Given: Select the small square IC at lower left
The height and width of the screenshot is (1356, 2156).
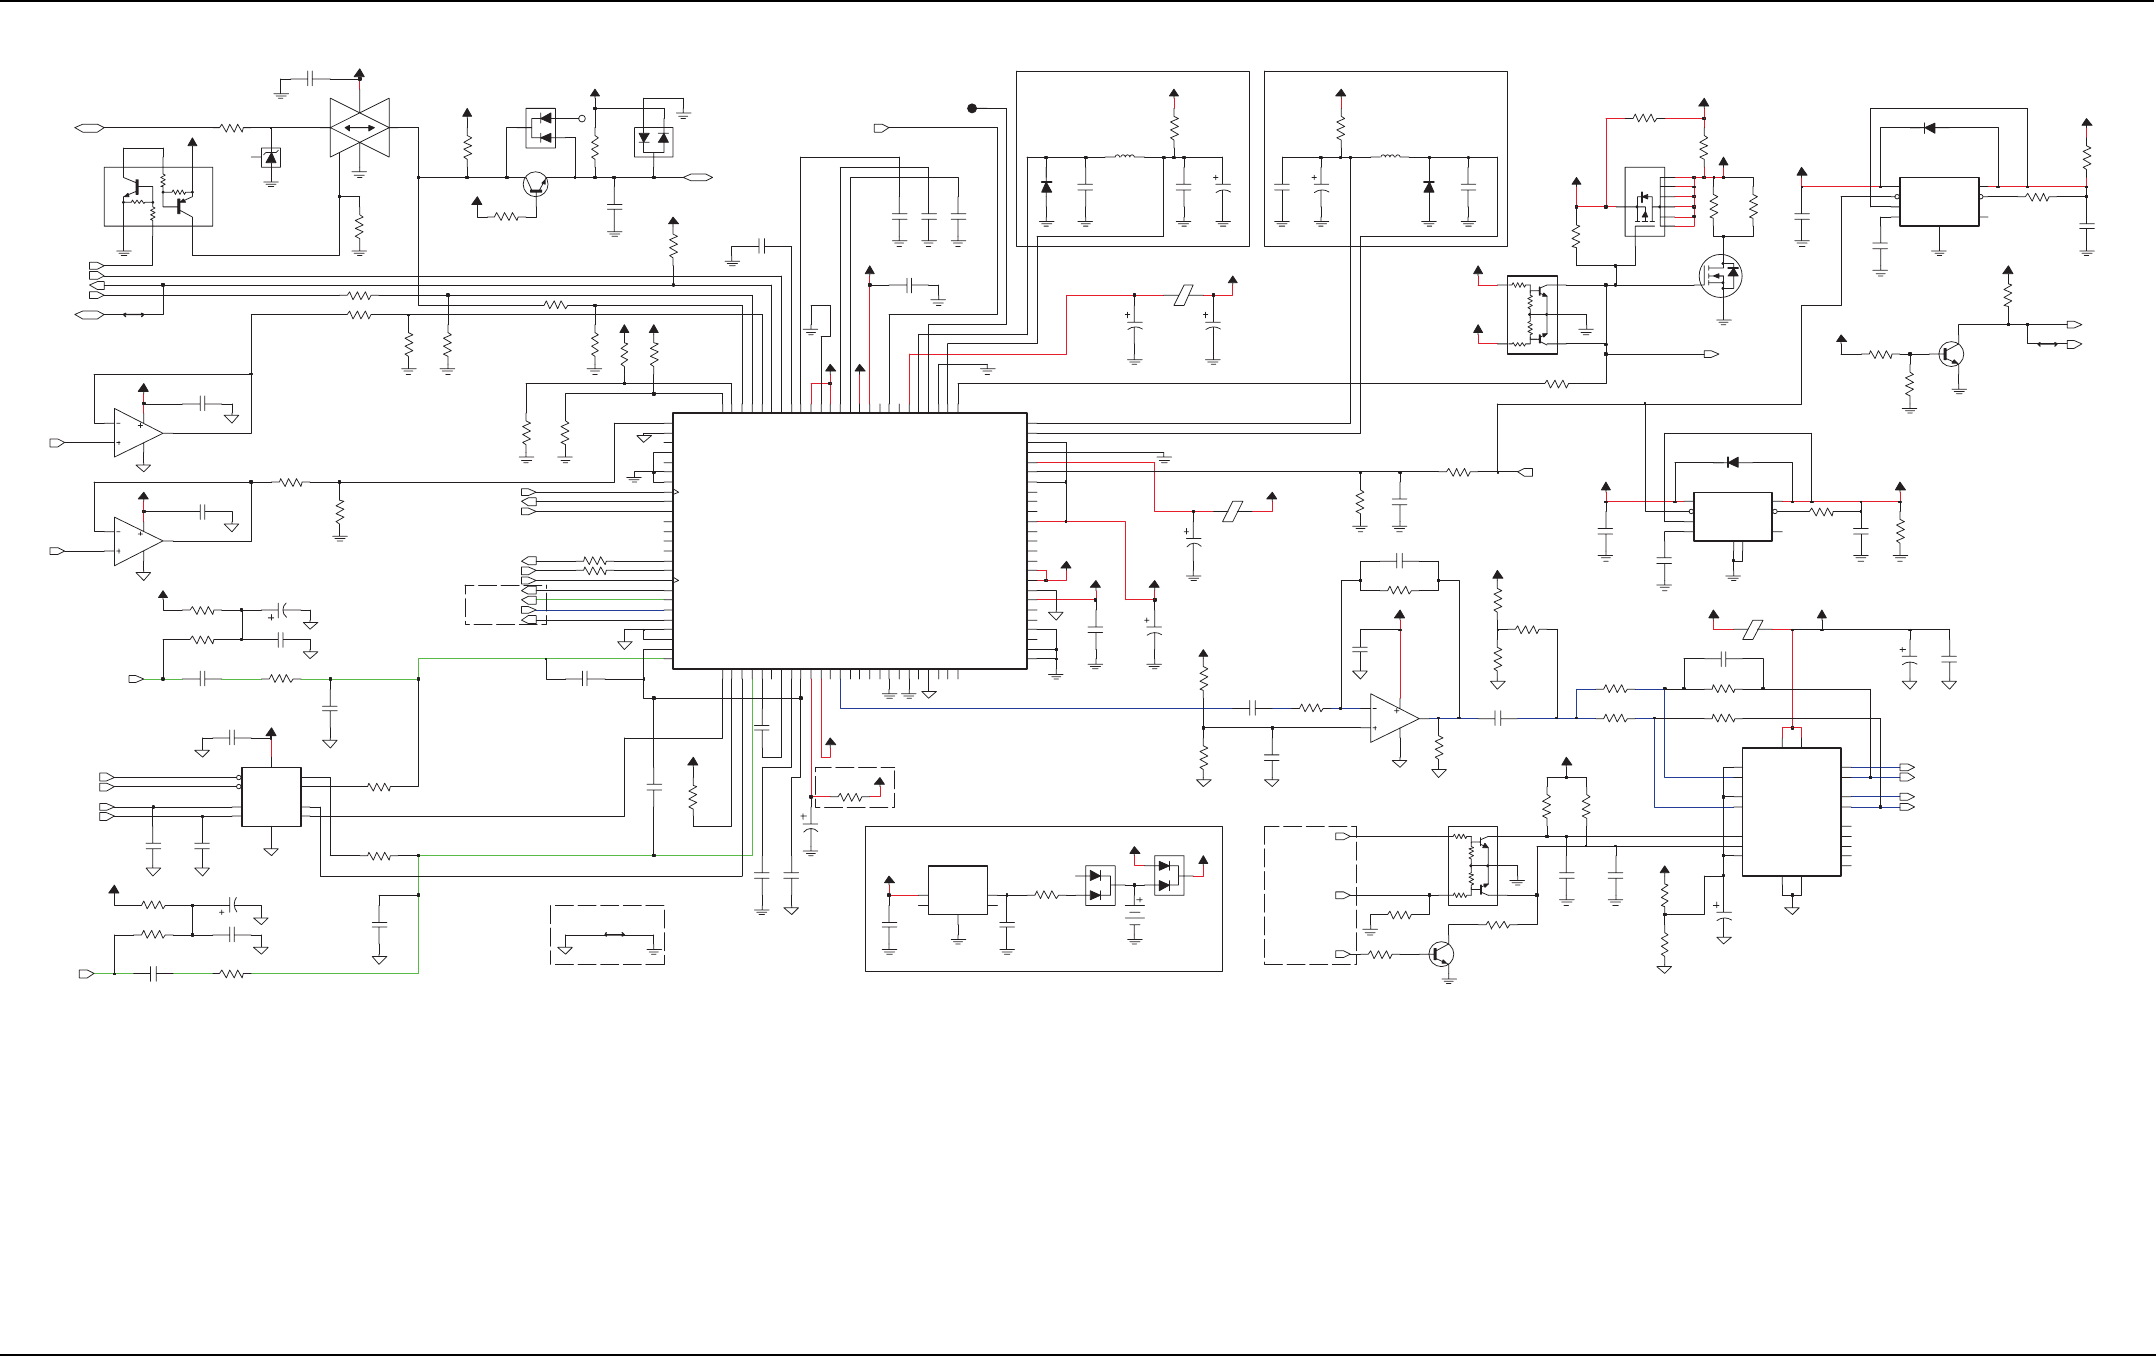Looking at the screenshot, I should coord(271,797).
